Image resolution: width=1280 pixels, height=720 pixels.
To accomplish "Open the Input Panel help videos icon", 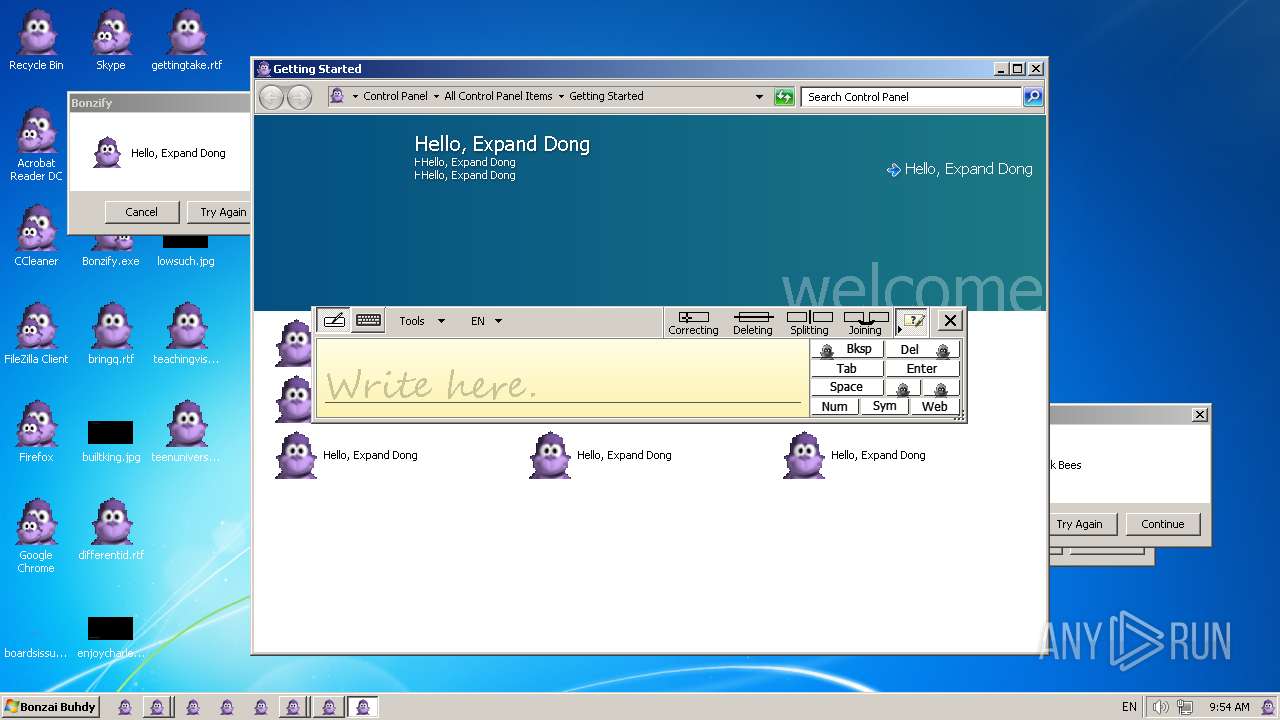I will coord(912,321).
